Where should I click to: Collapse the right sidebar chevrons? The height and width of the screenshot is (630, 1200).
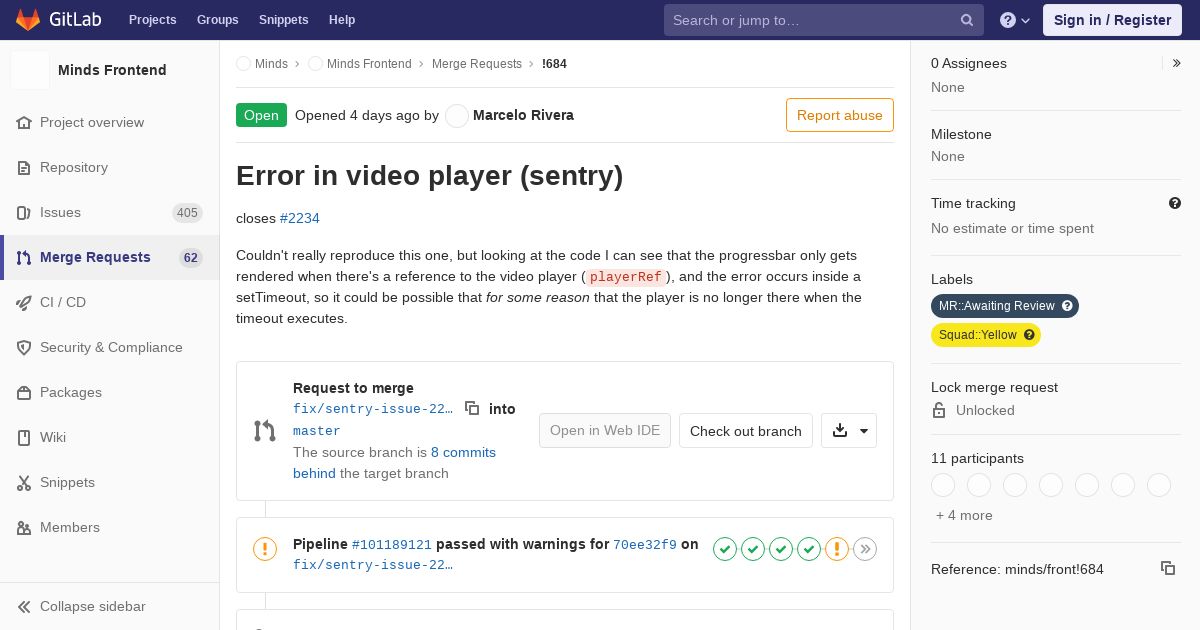(1176, 63)
